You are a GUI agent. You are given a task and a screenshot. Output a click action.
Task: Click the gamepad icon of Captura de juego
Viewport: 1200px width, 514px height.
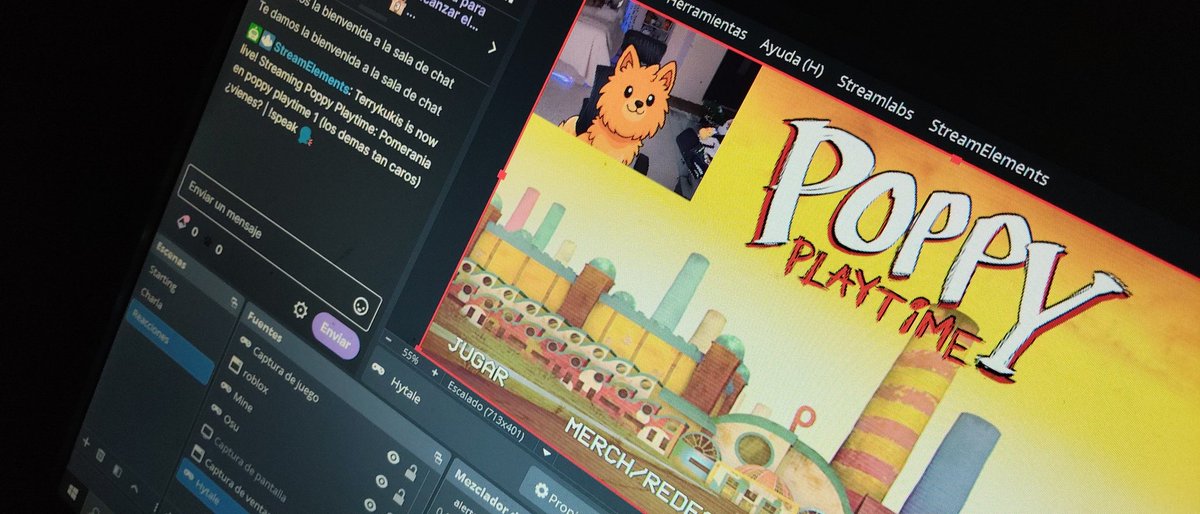tap(246, 343)
